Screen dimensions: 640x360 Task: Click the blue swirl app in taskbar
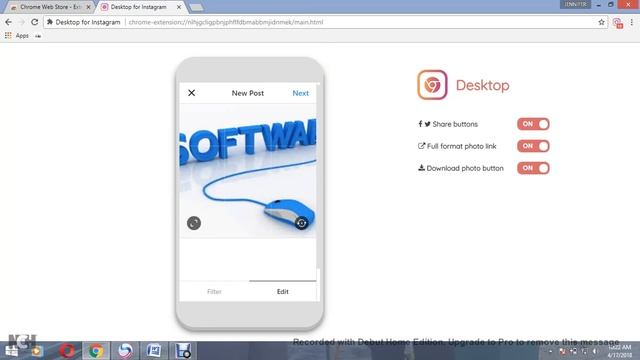(125, 351)
